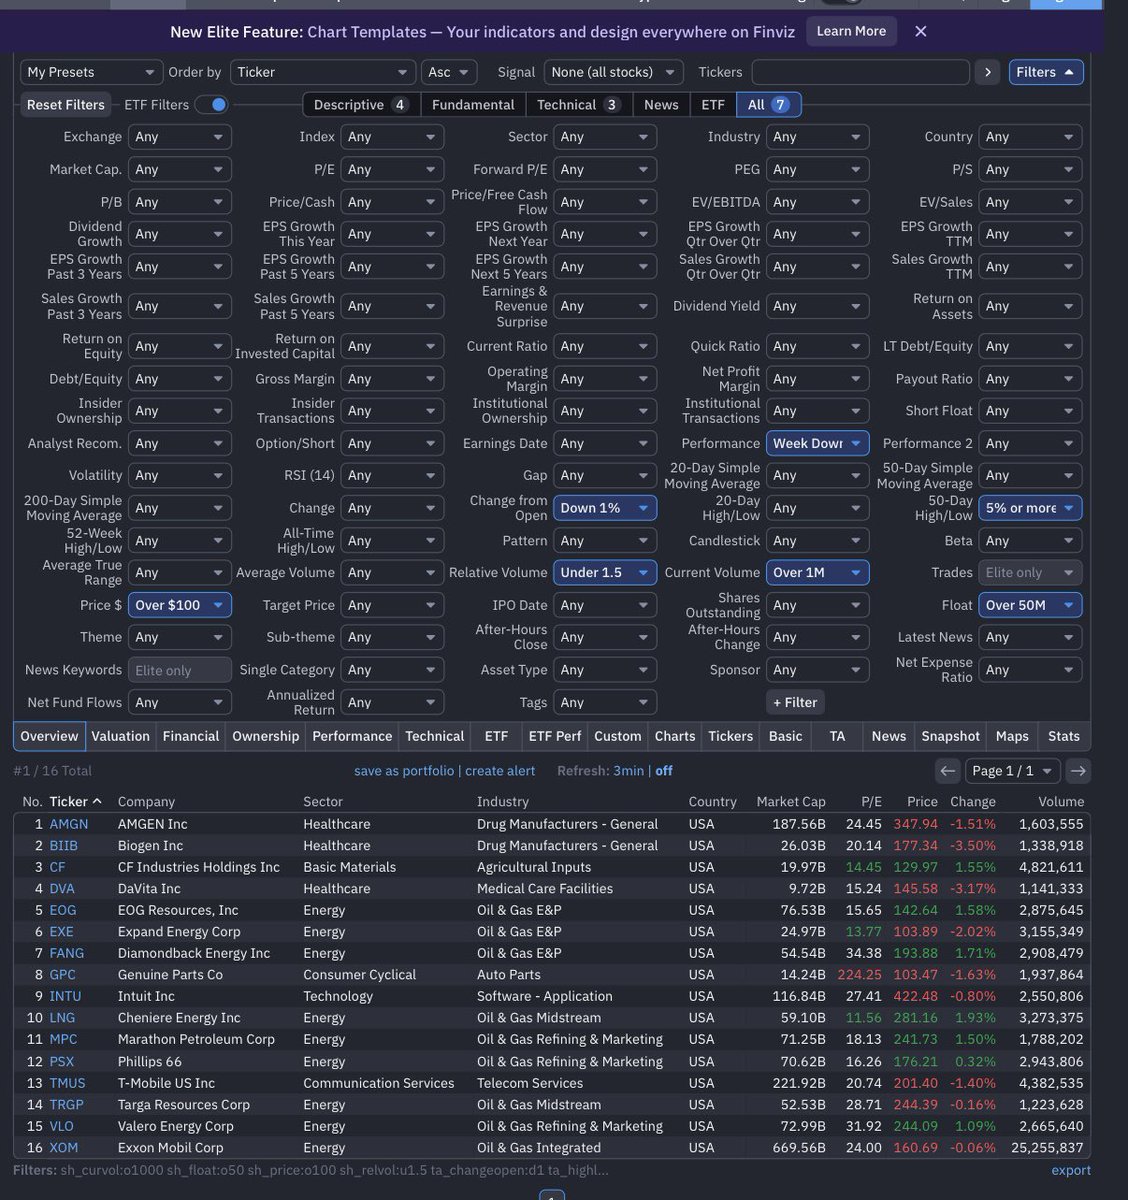This screenshot has height=1200, width=1128.
Task: Select the Performance view tab
Action: click(352, 736)
